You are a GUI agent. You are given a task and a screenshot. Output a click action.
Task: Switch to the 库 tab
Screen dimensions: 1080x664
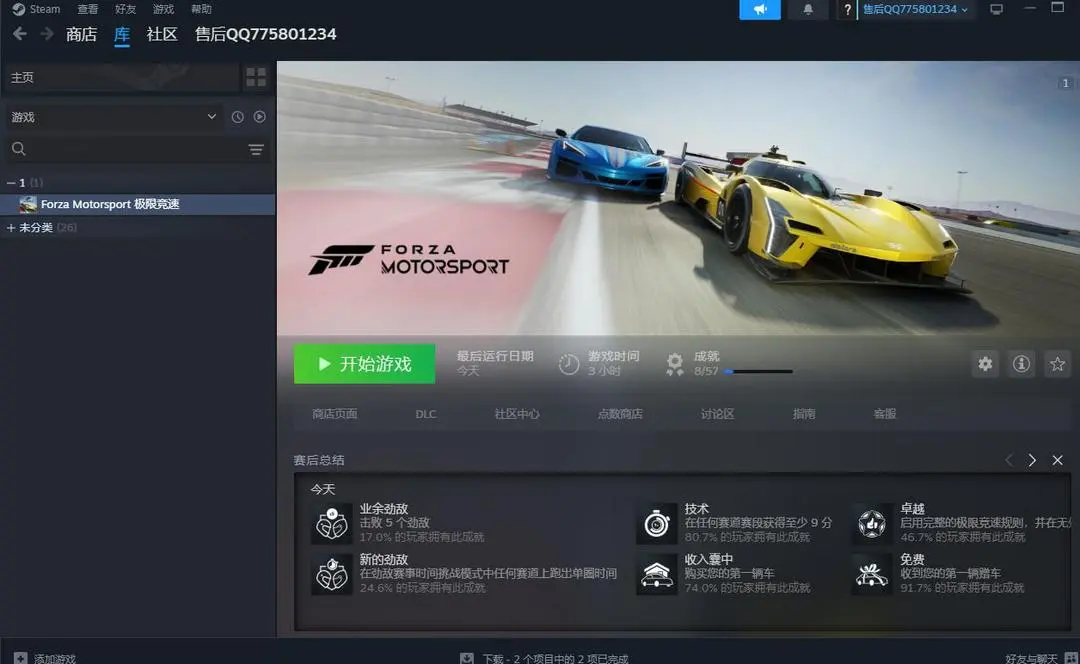pyautogui.click(x=122, y=34)
